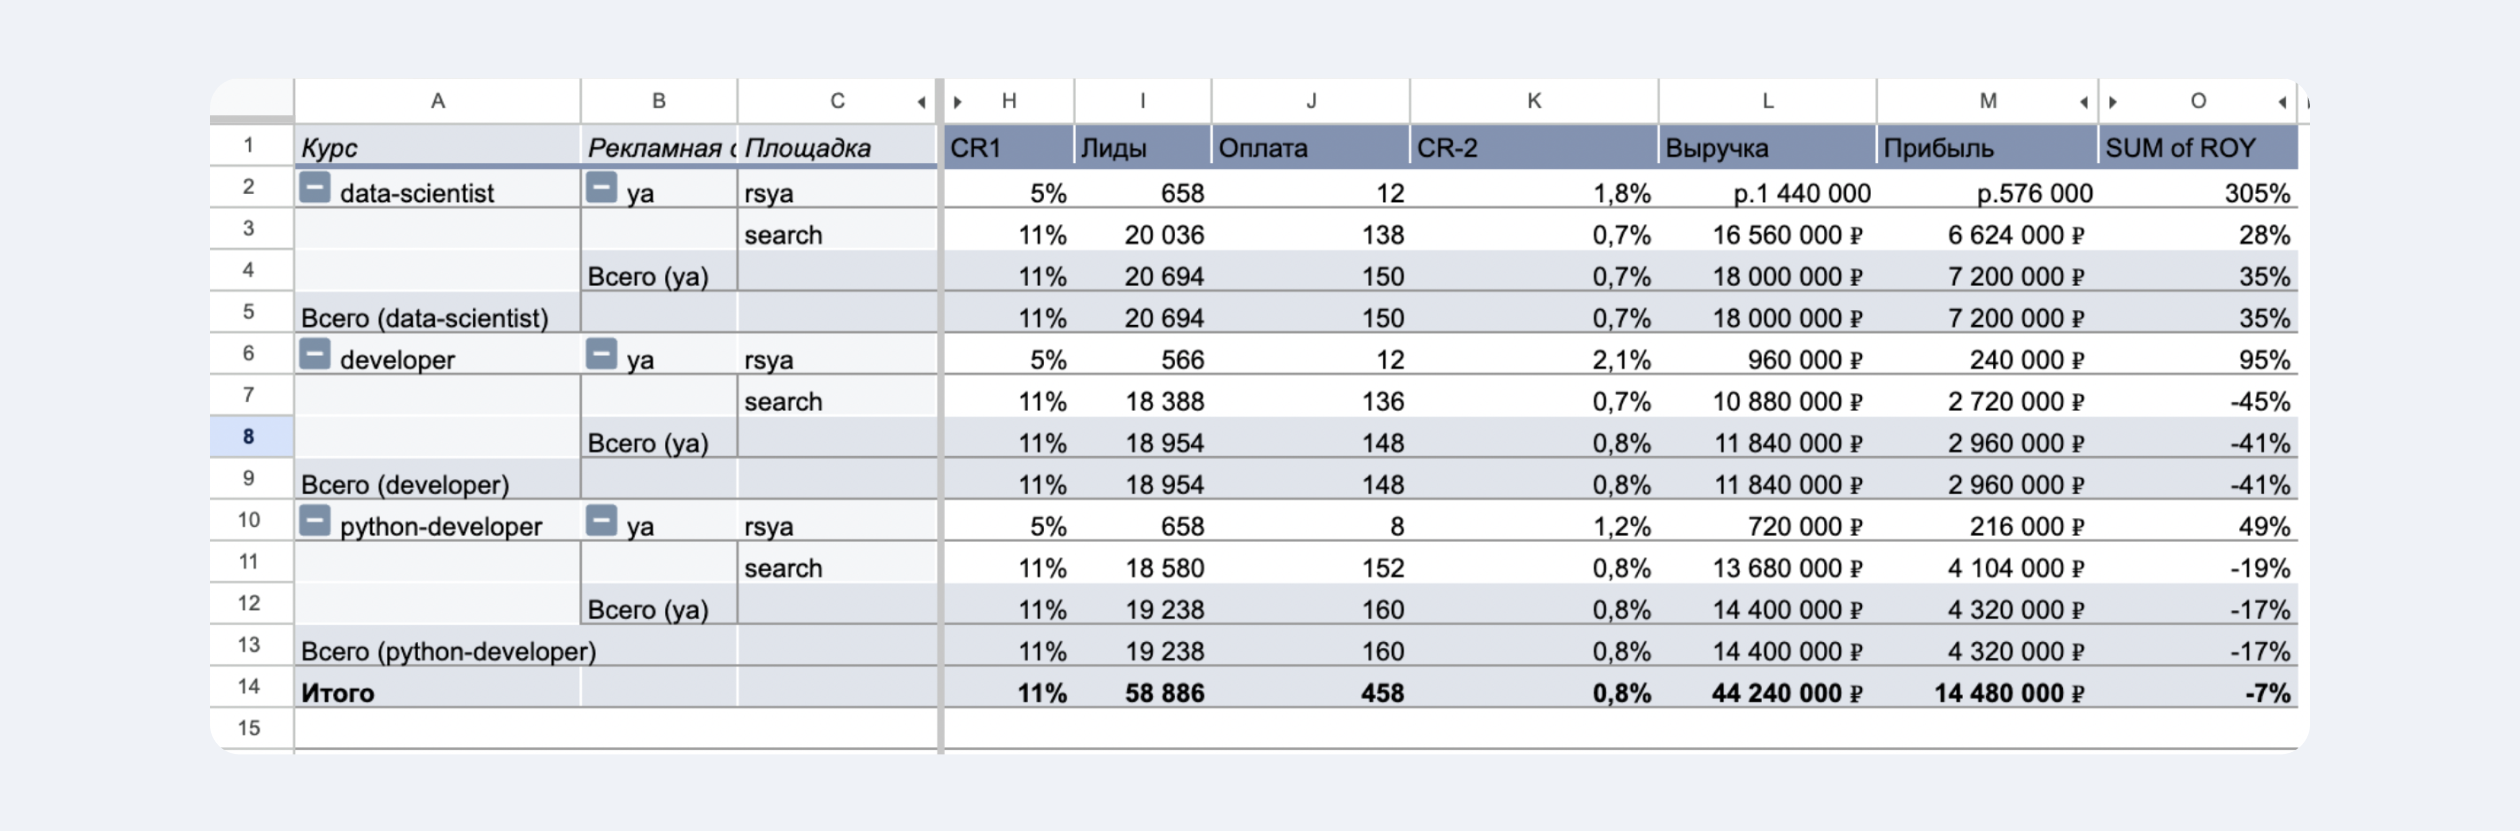Screen dimensions: 2520x831
Task: Select the 'Всего (developer)' subtotal cell
Action: 437,485
